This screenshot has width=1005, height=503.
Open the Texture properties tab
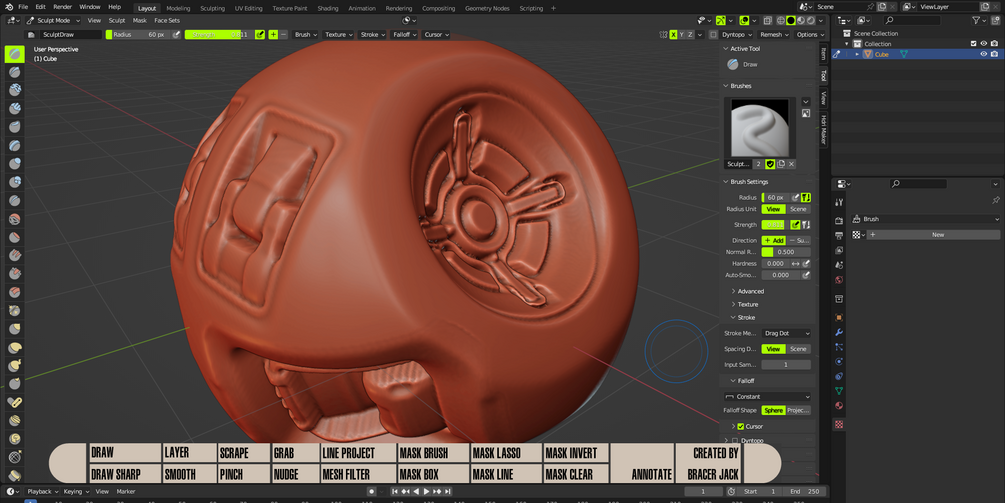[839, 424]
